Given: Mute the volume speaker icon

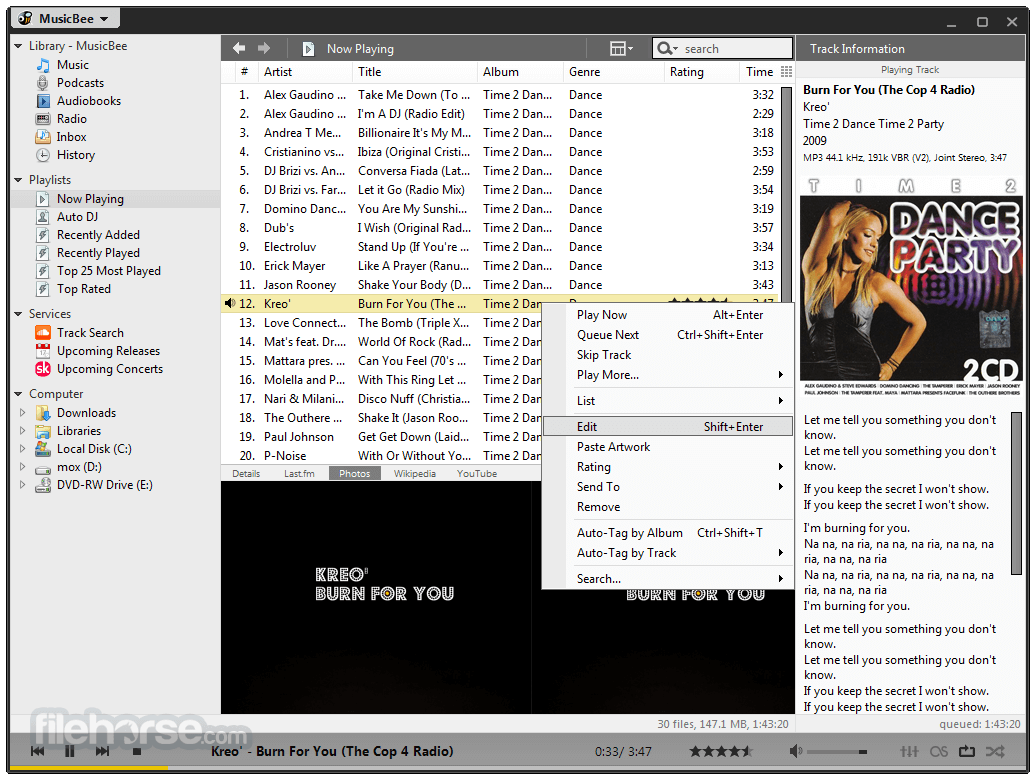Looking at the screenshot, I should click(796, 751).
